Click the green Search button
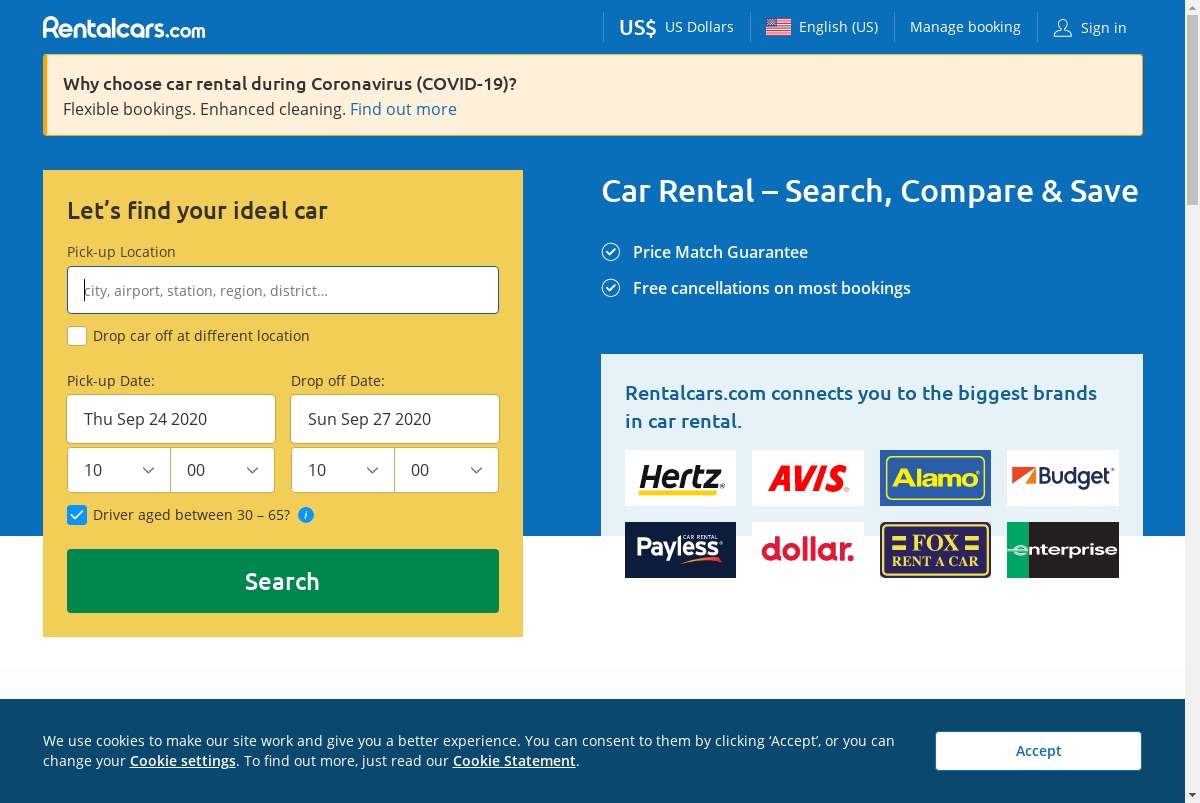Screen dimensions: 1200x803 tap(283, 581)
